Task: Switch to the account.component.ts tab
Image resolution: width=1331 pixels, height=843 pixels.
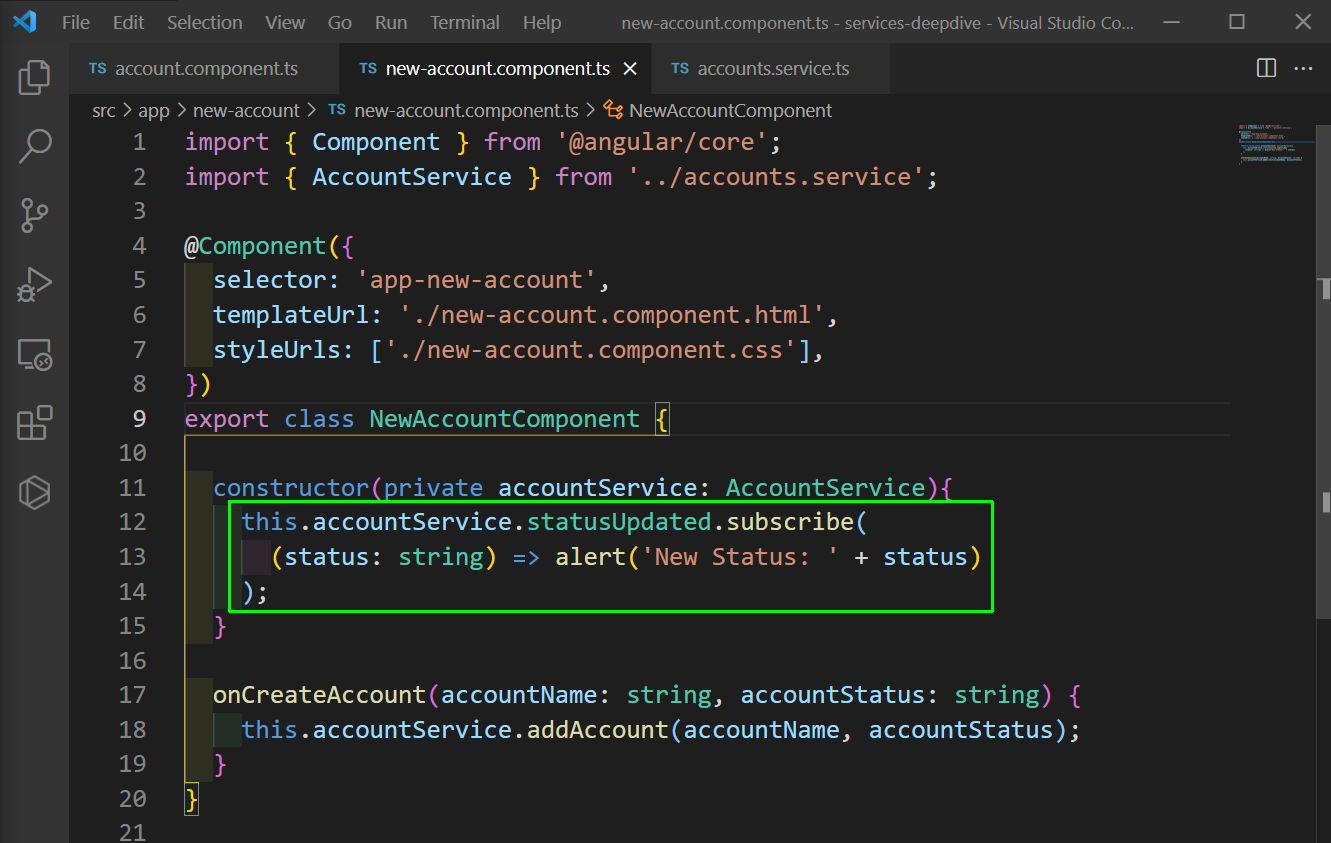Action: pyautogui.click(x=205, y=68)
